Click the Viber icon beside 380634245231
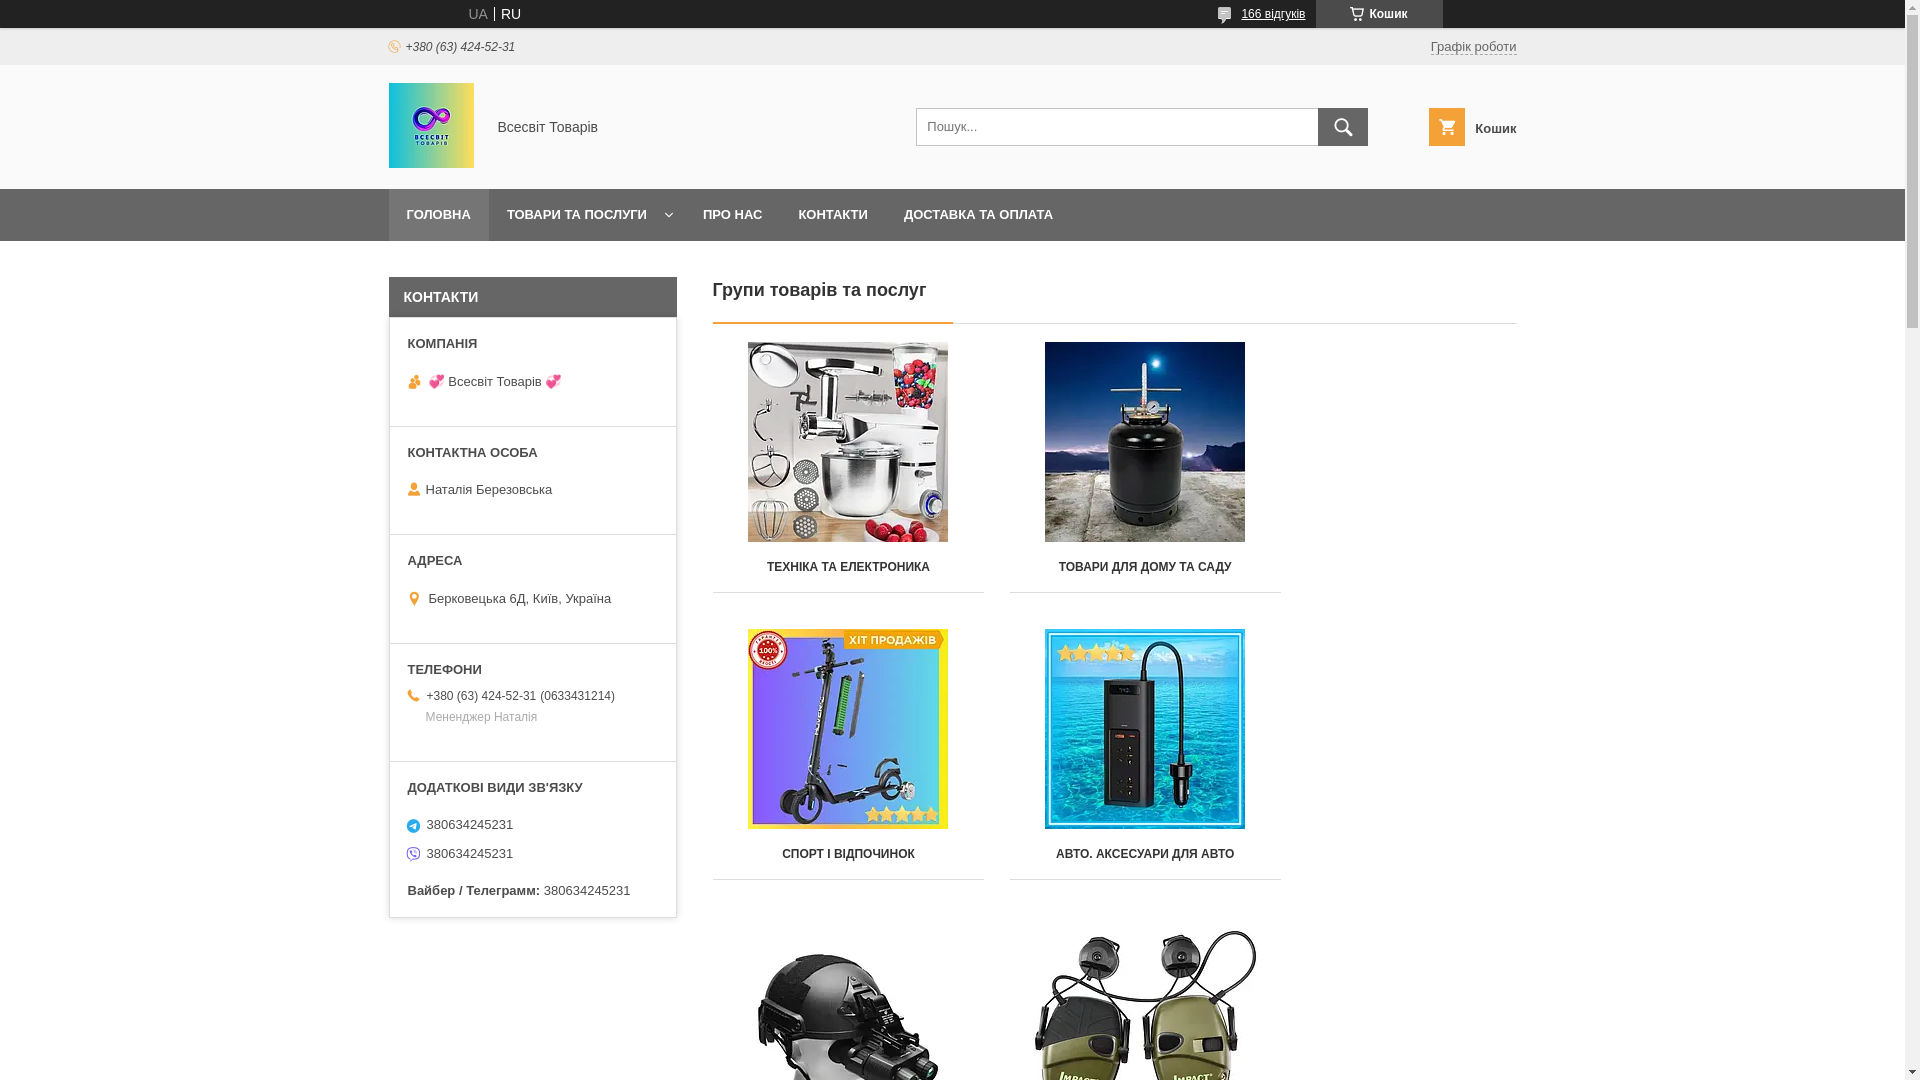The width and height of the screenshot is (1920, 1080). pos(414,854)
